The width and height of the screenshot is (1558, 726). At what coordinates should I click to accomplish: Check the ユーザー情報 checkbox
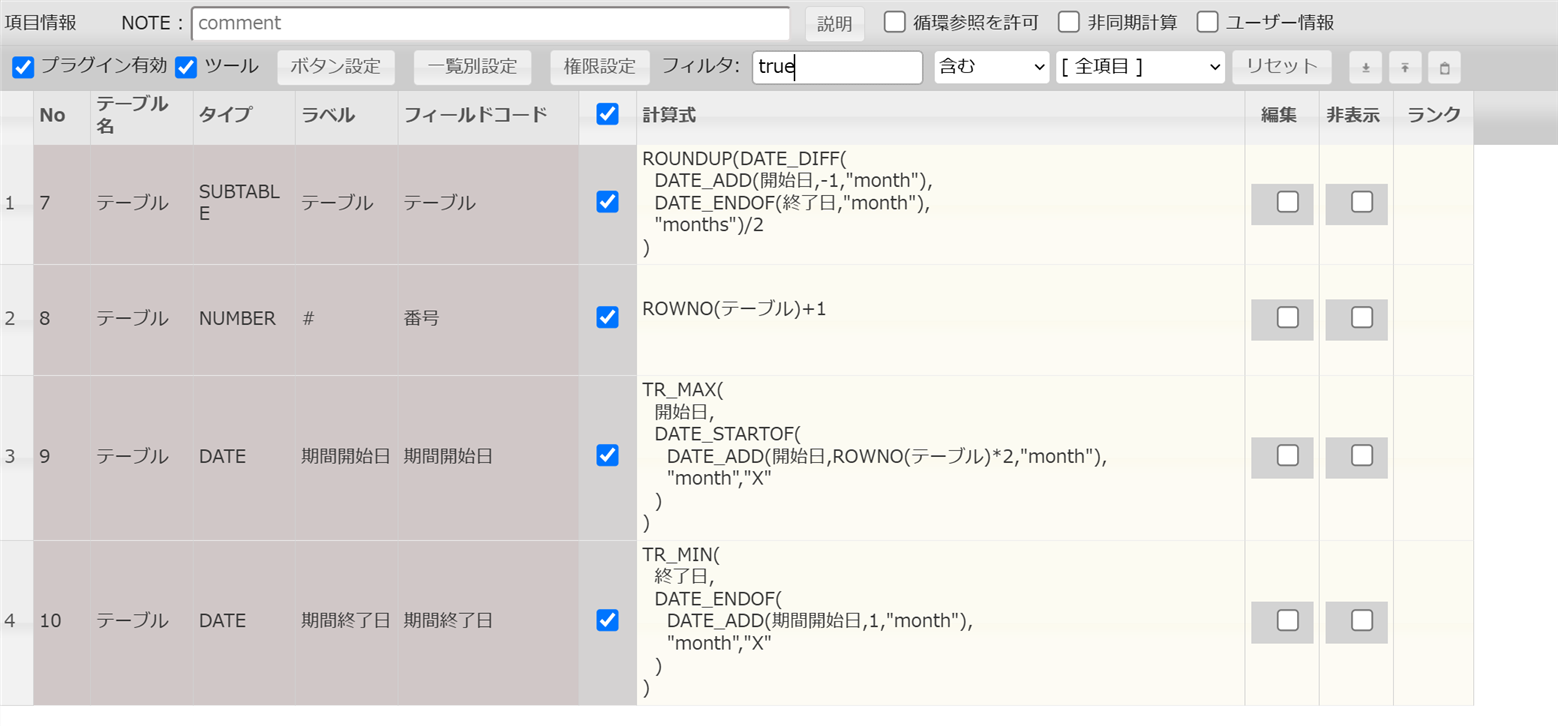click(1208, 22)
